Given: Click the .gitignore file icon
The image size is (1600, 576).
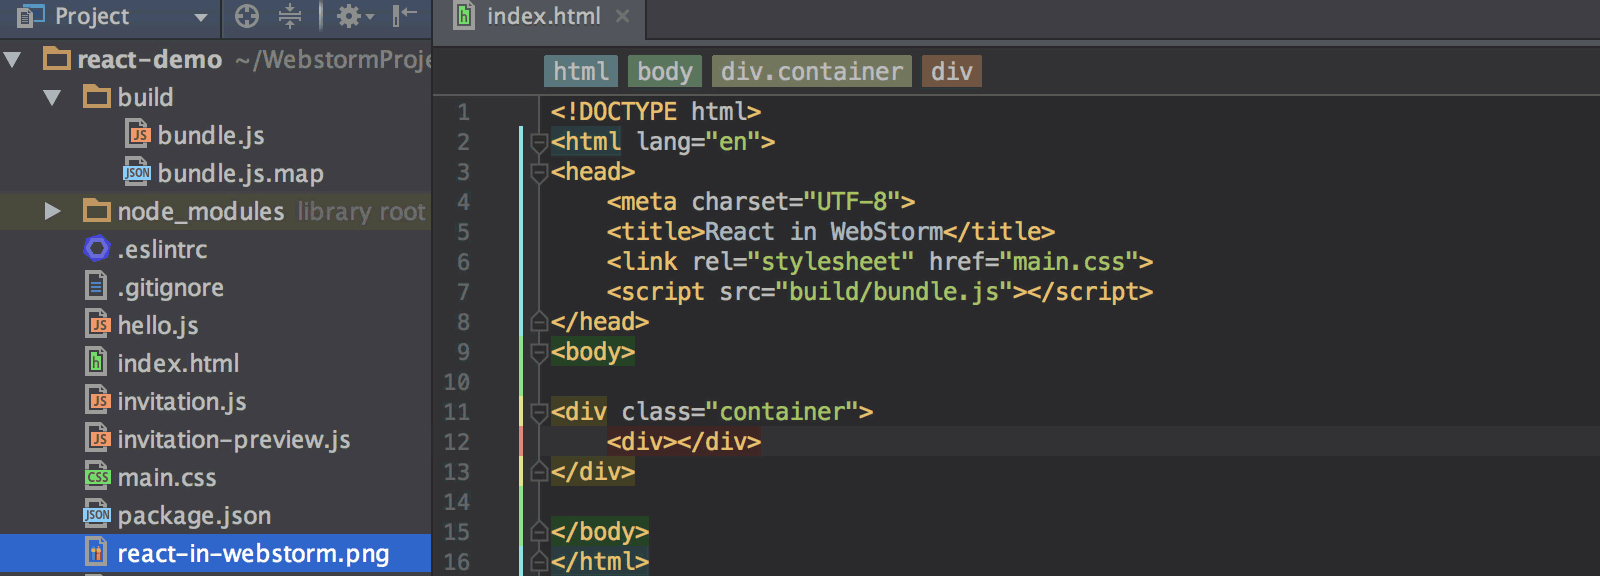Looking at the screenshot, I should coord(96,287).
